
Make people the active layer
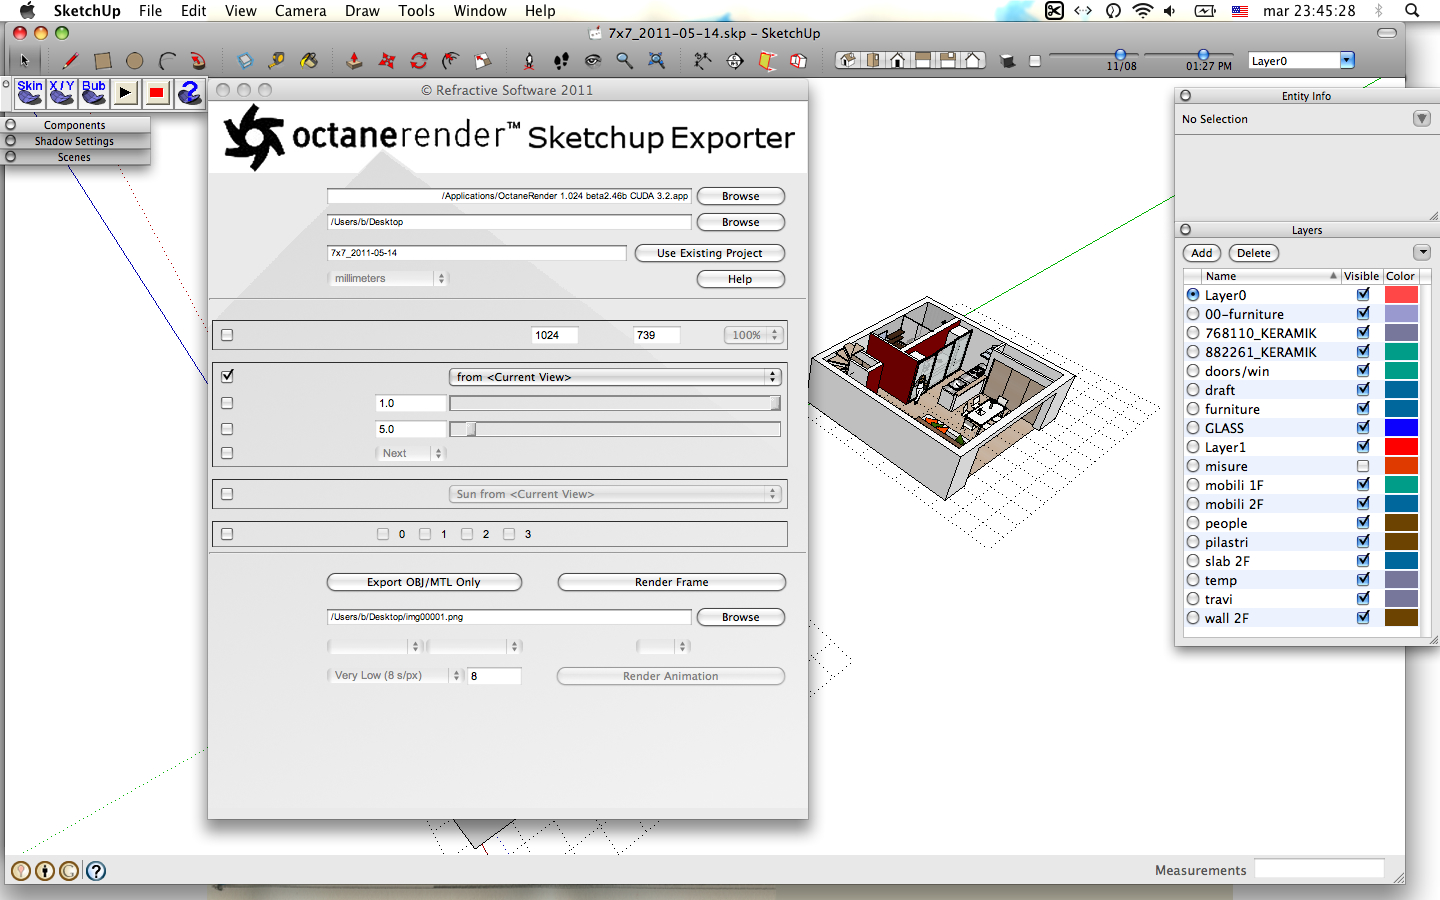pyautogui.click(x=1193, y=523)
